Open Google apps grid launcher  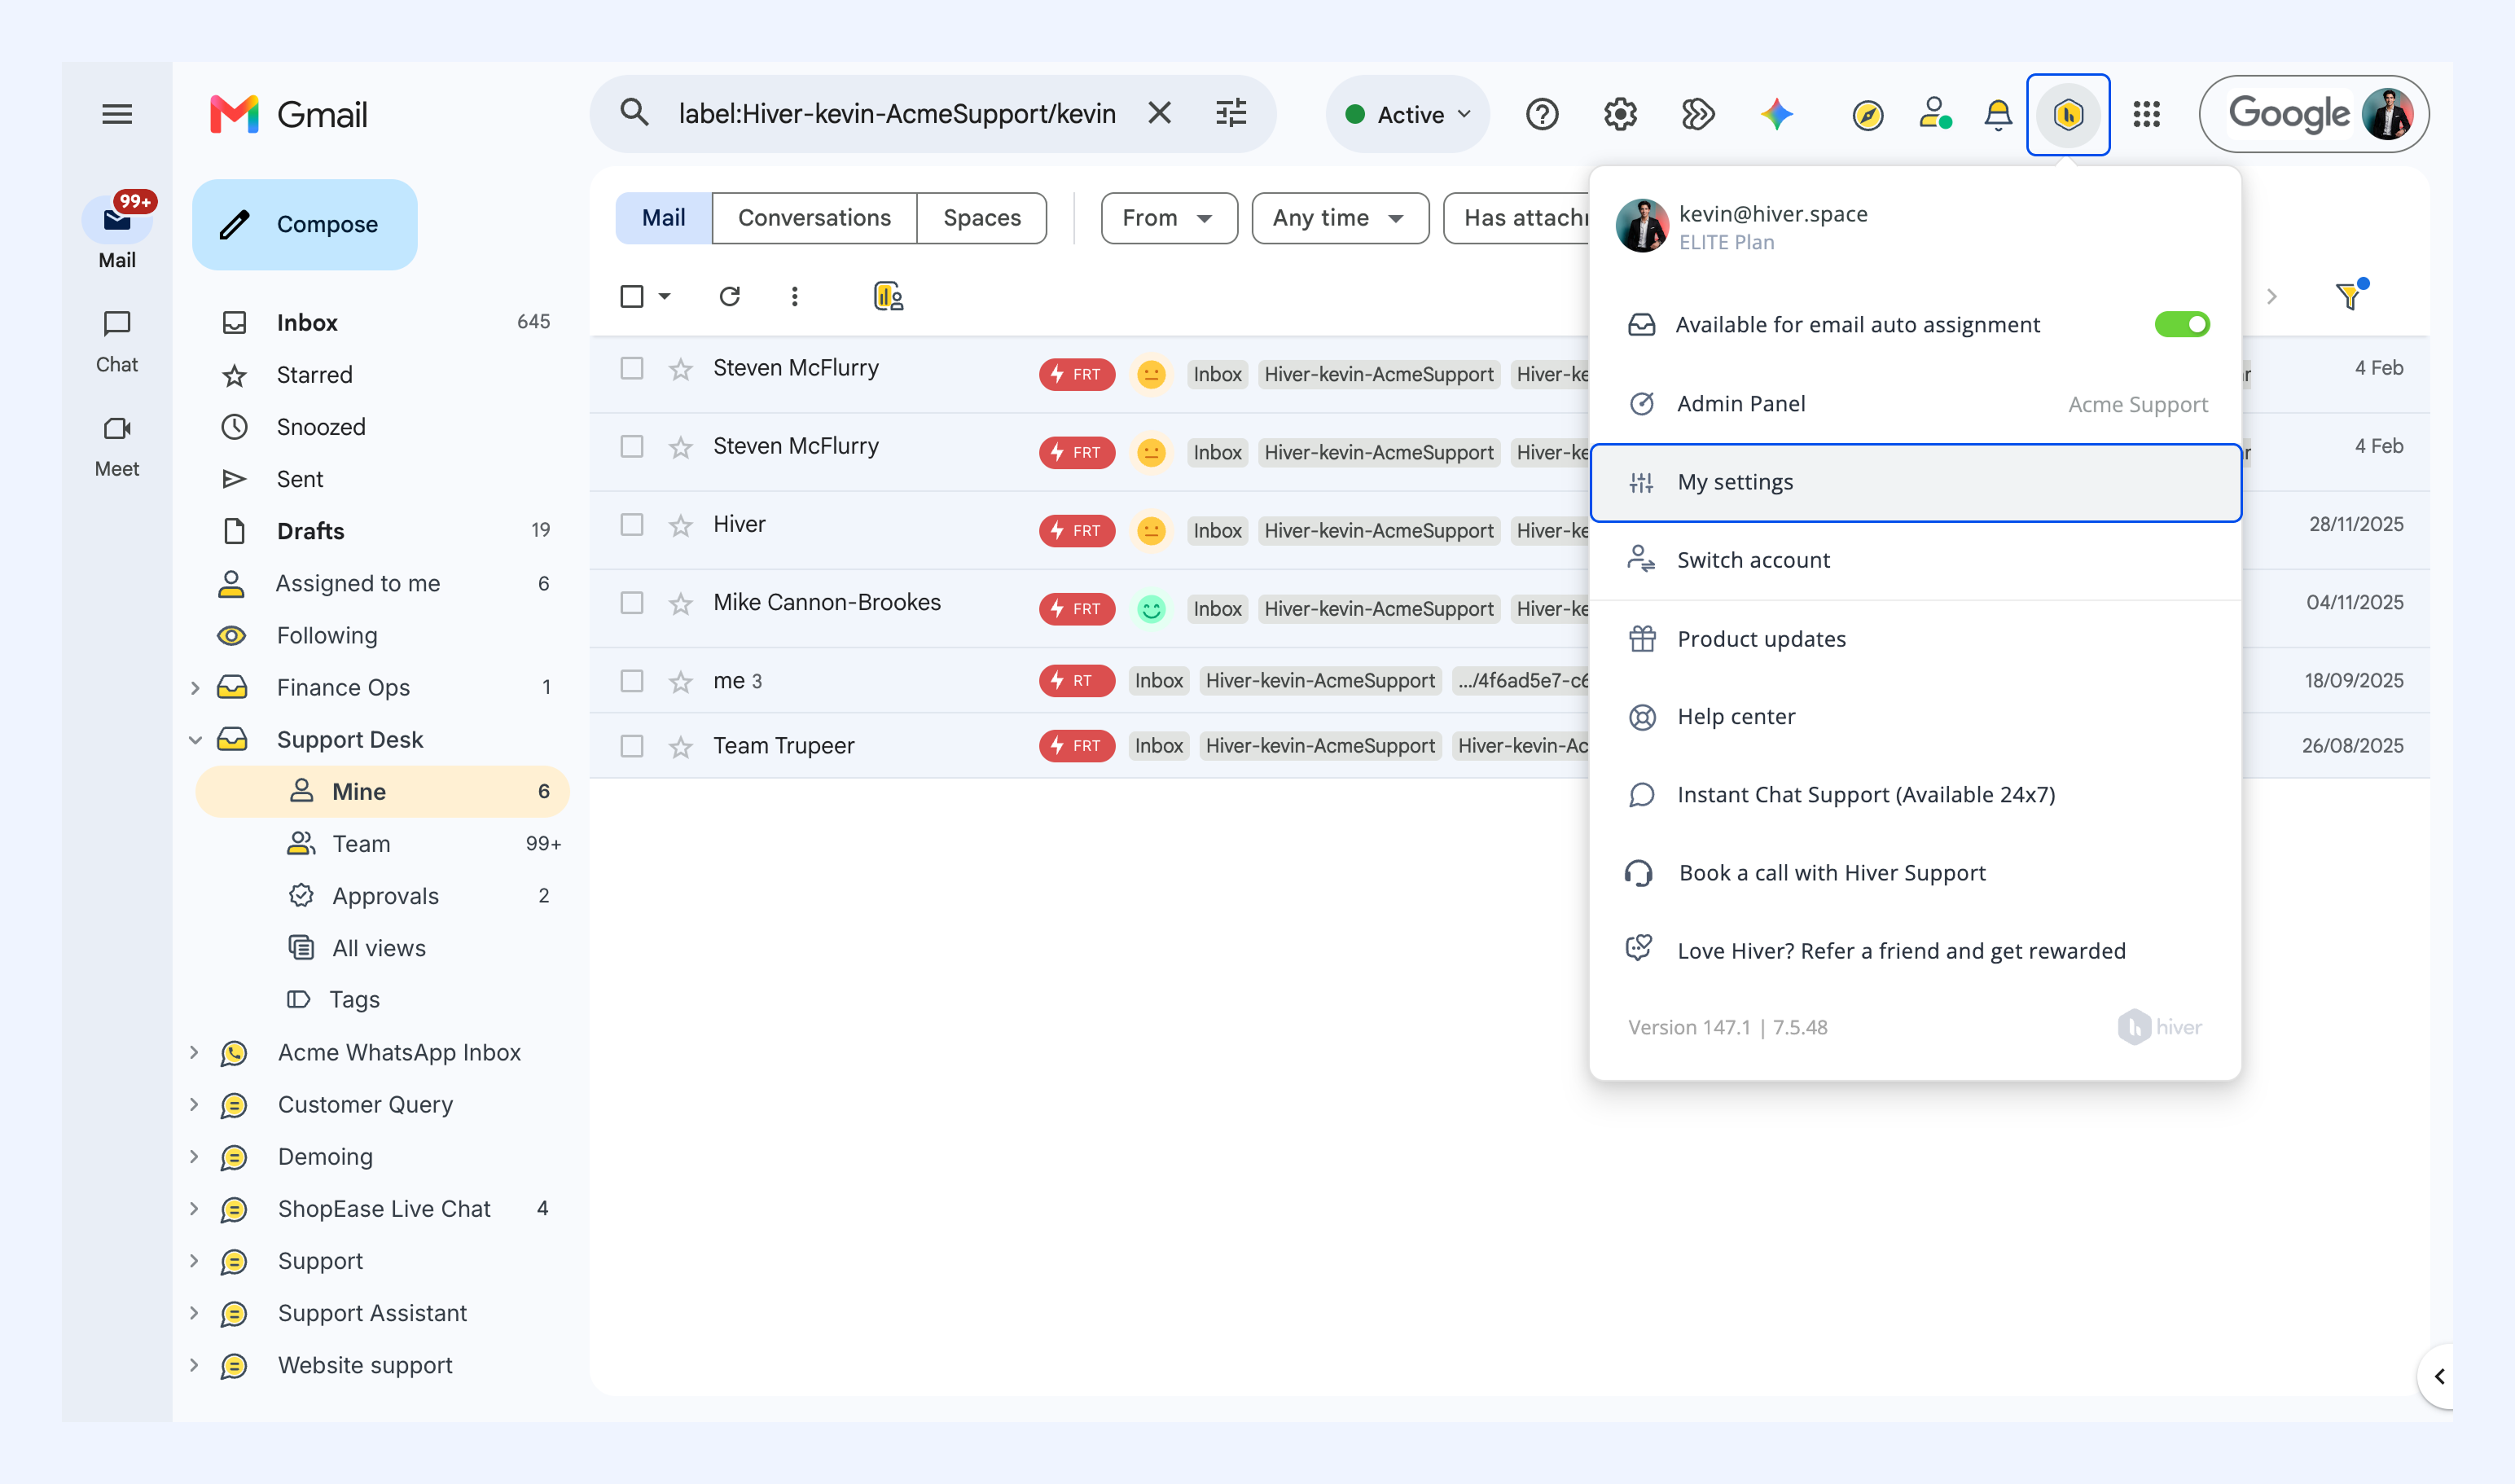click(2146, 115)
